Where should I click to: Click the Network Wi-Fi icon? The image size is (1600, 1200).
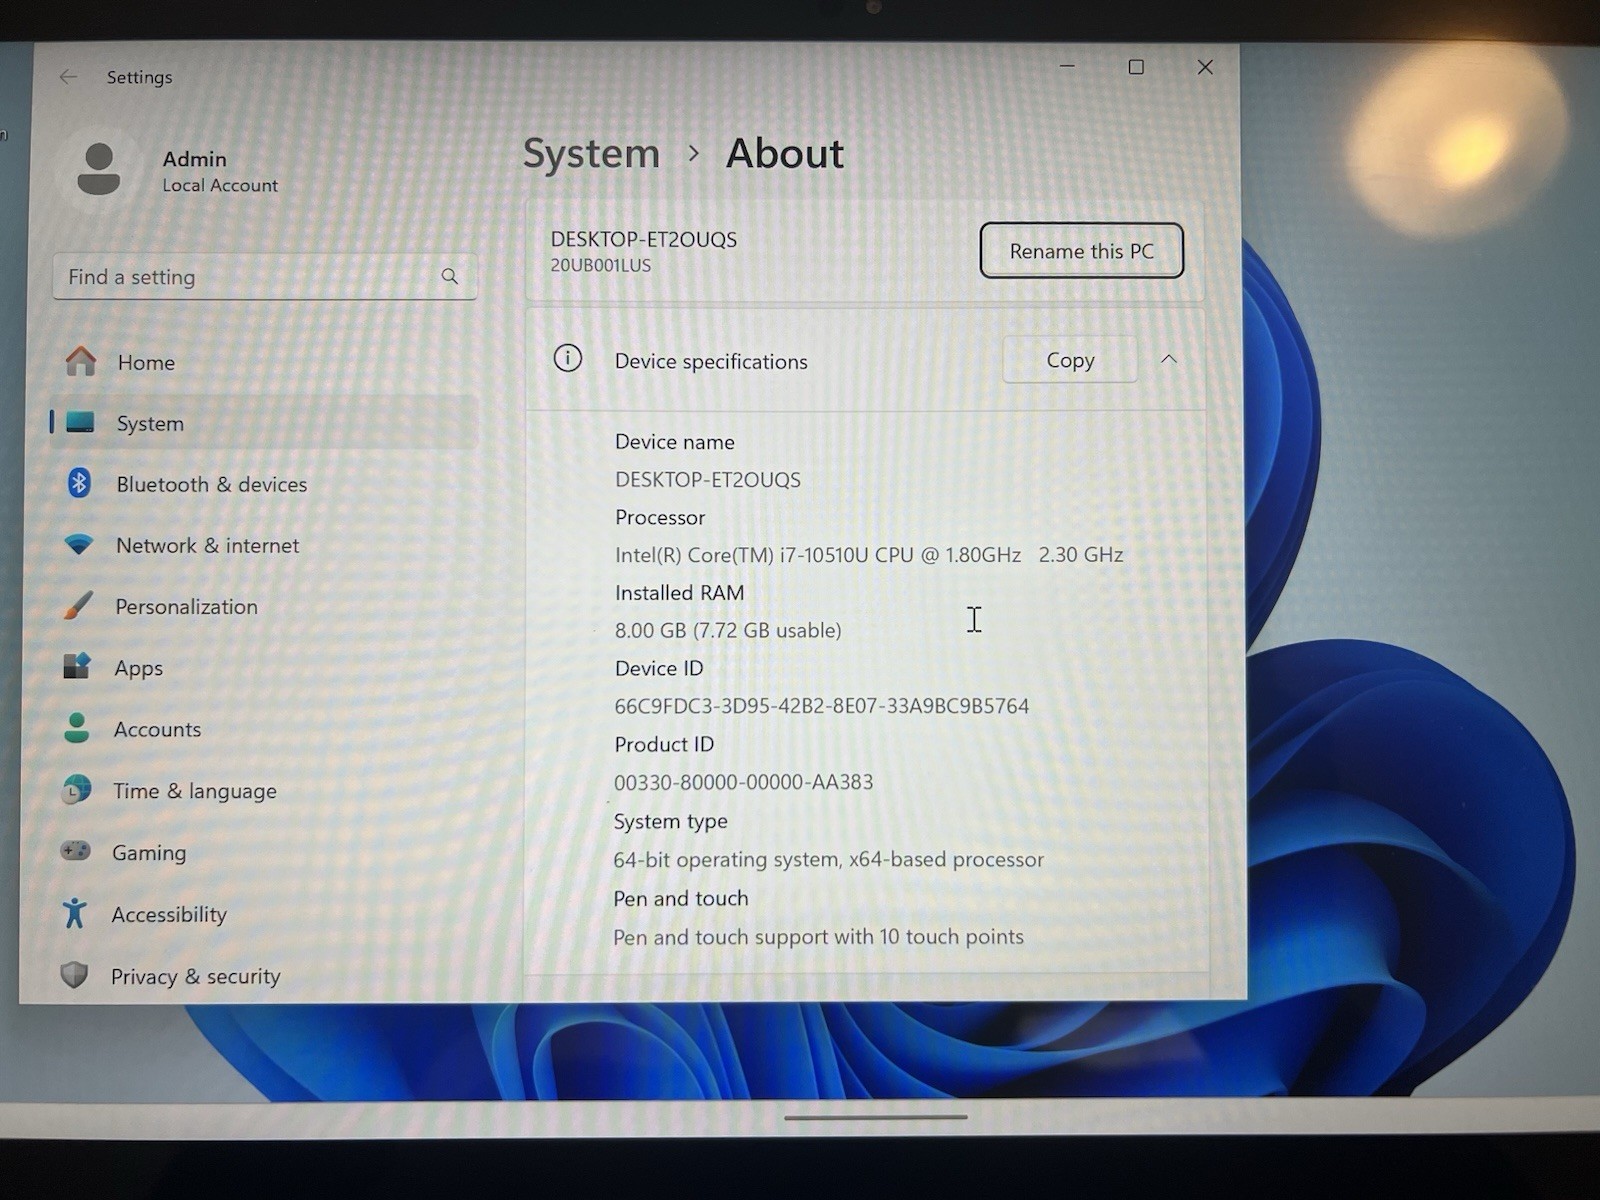tap(78, 545)
